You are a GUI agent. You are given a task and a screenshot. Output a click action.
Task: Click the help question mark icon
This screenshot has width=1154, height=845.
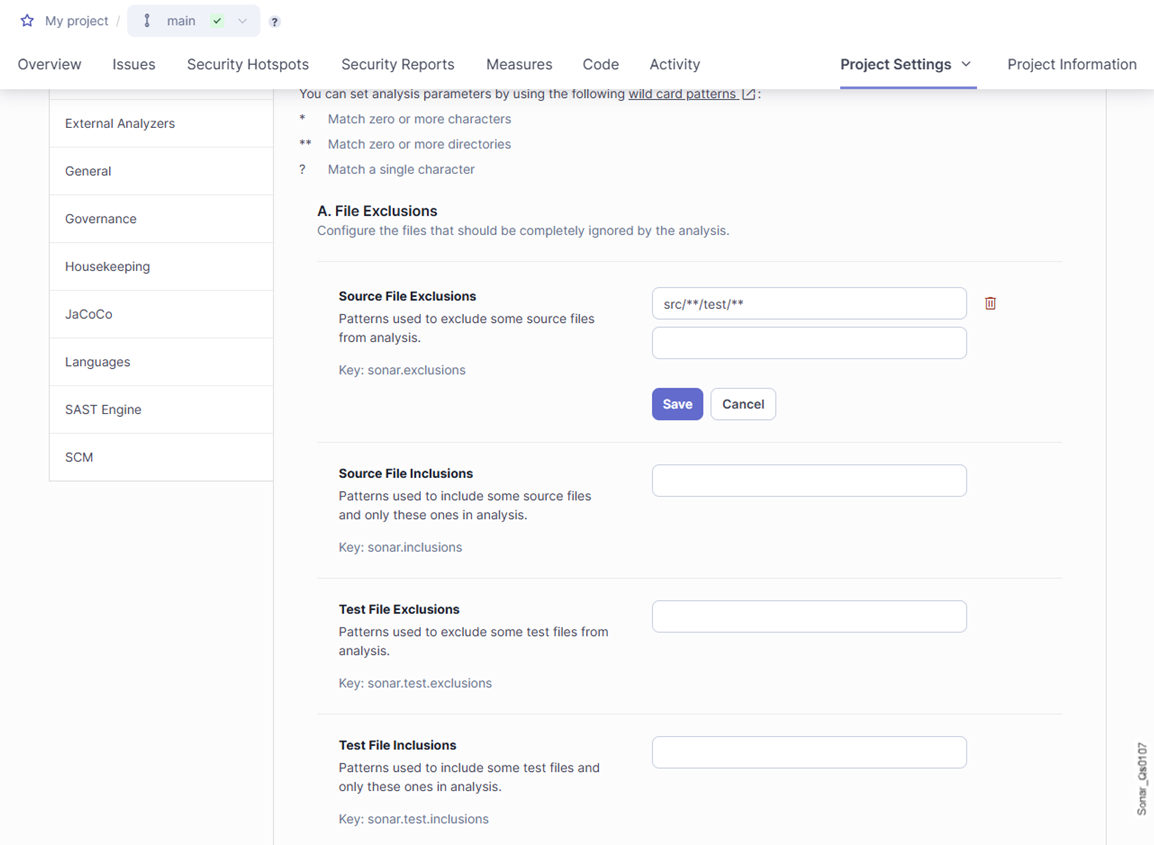pyautogui.click(x=274, y=22)
